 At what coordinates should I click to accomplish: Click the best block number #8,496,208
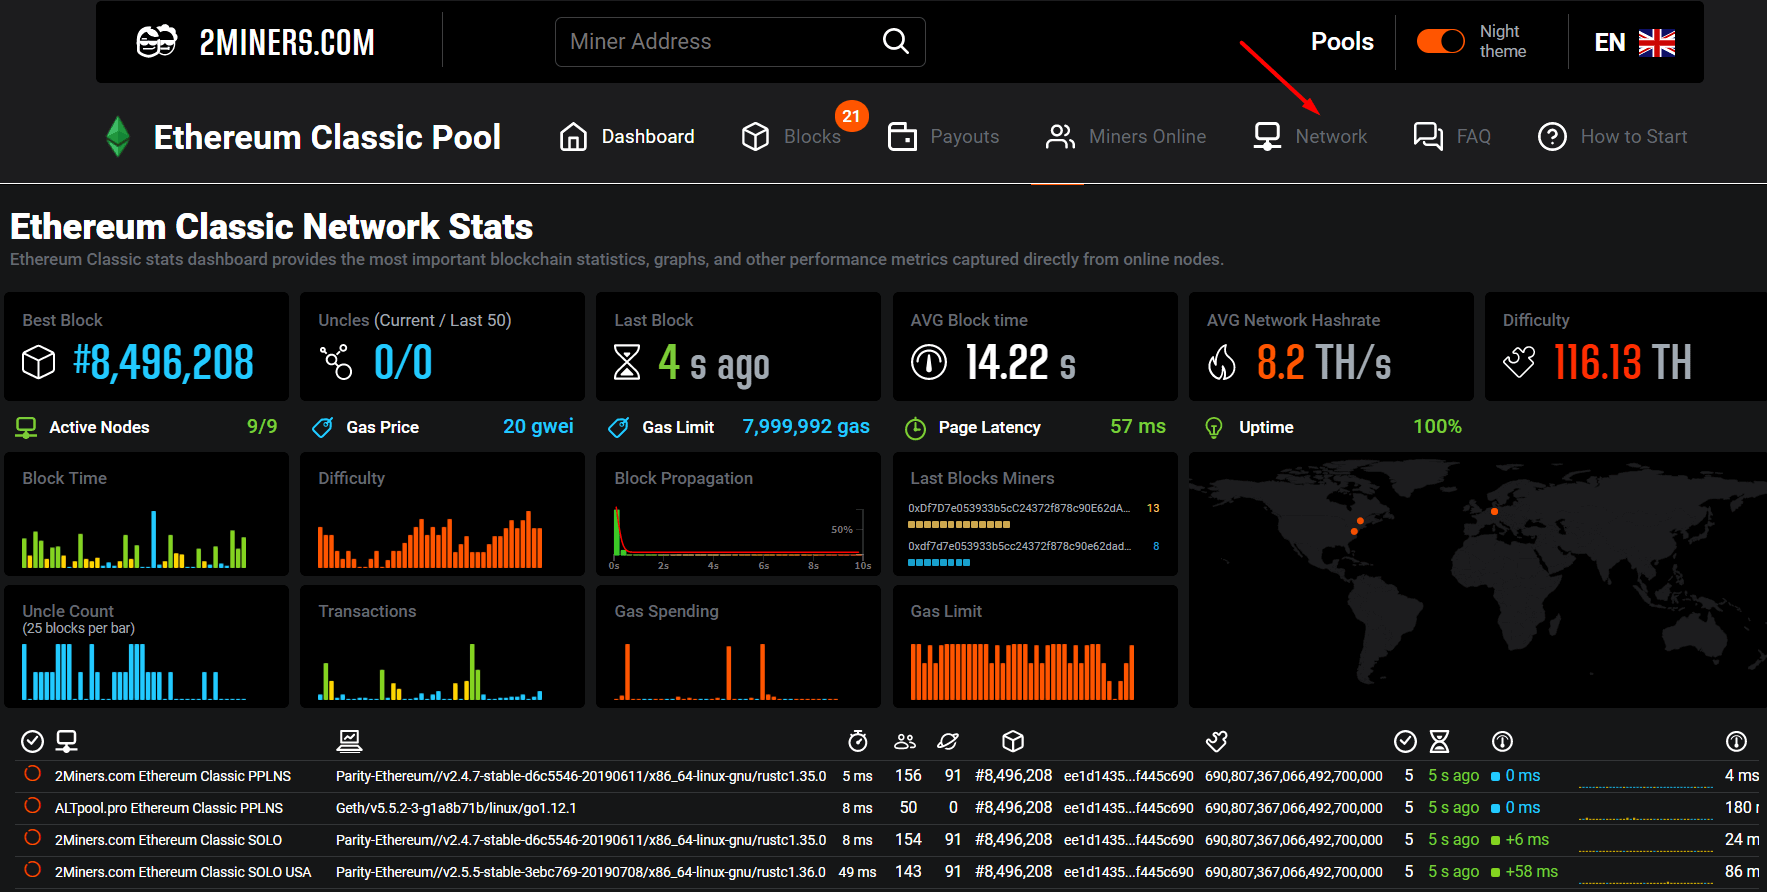pos(163,362)
